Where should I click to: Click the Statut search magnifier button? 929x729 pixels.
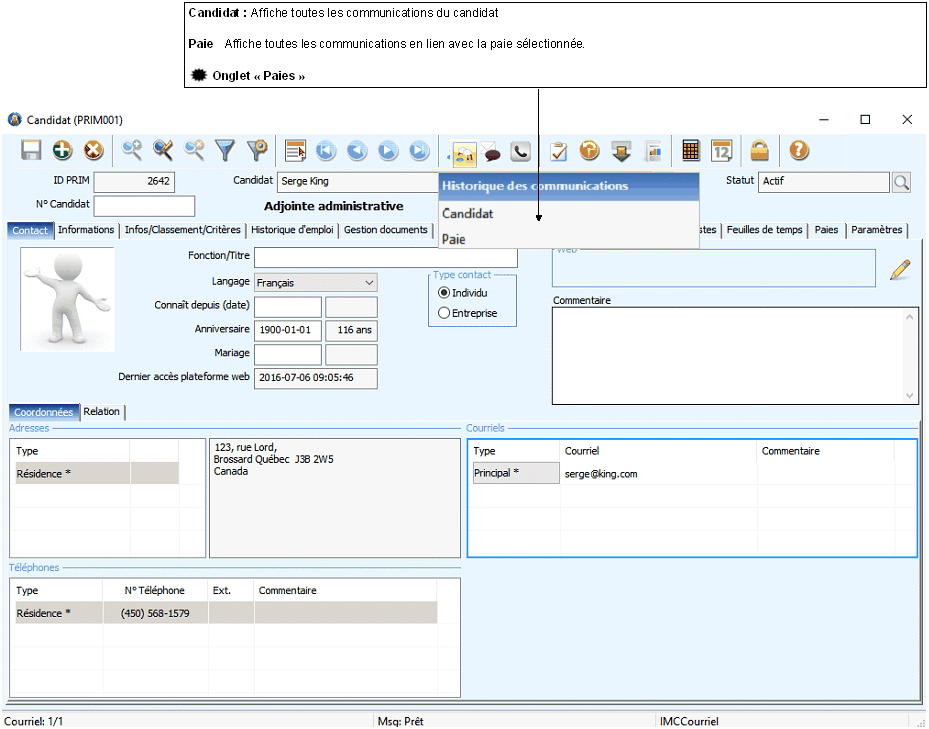[x=901, y=182]
